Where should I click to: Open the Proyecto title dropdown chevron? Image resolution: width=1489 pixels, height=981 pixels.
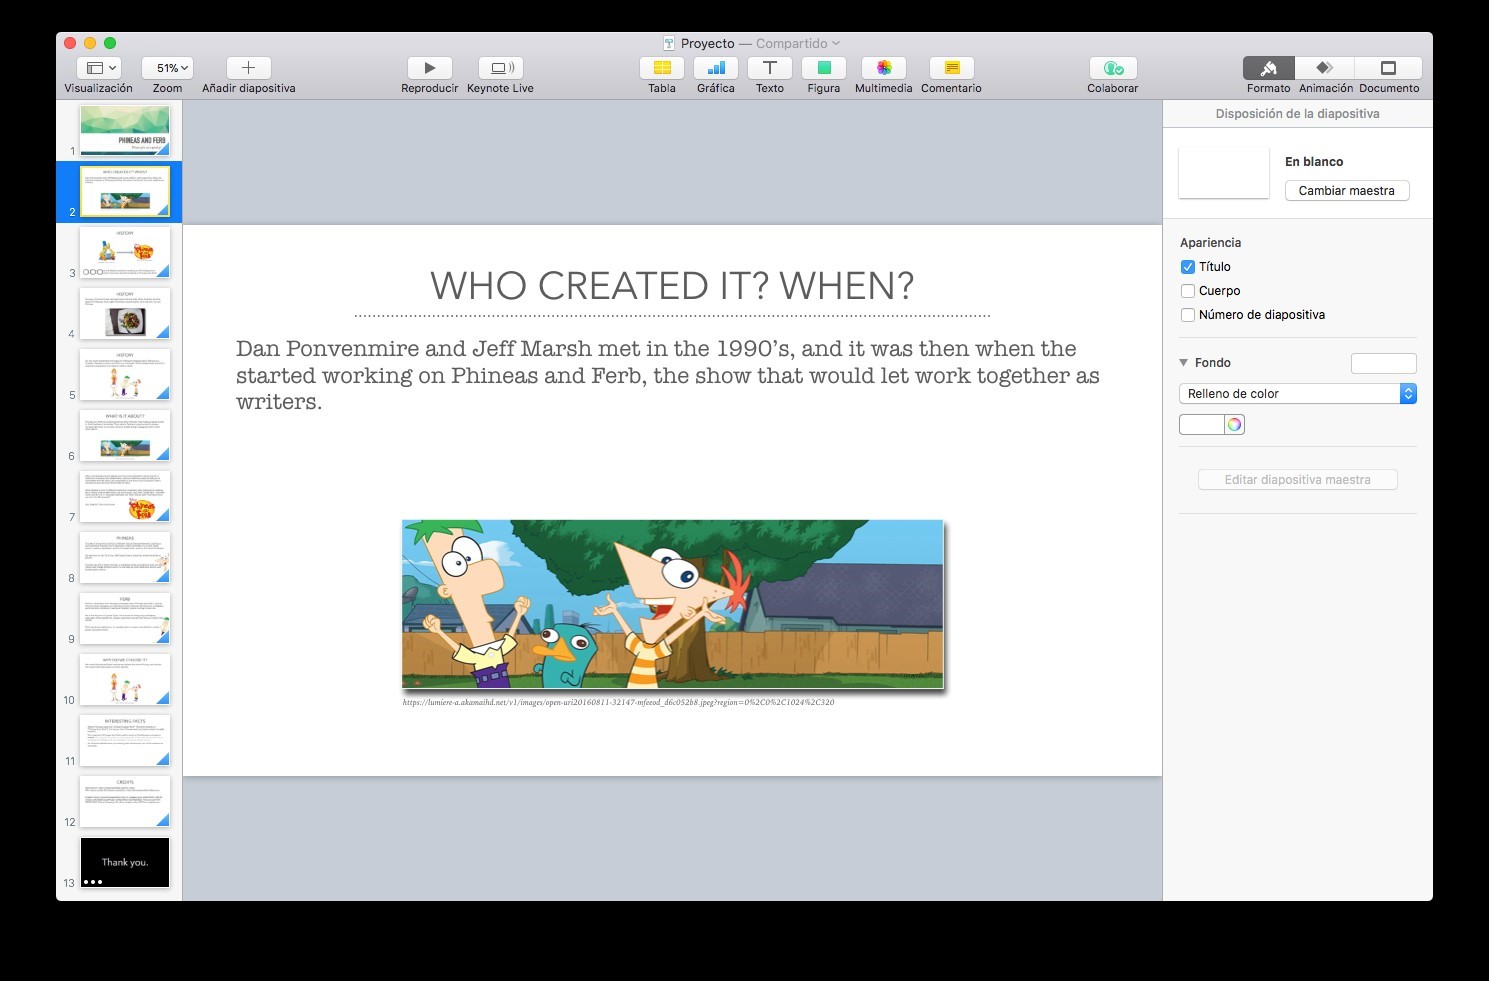coord(836,43)
